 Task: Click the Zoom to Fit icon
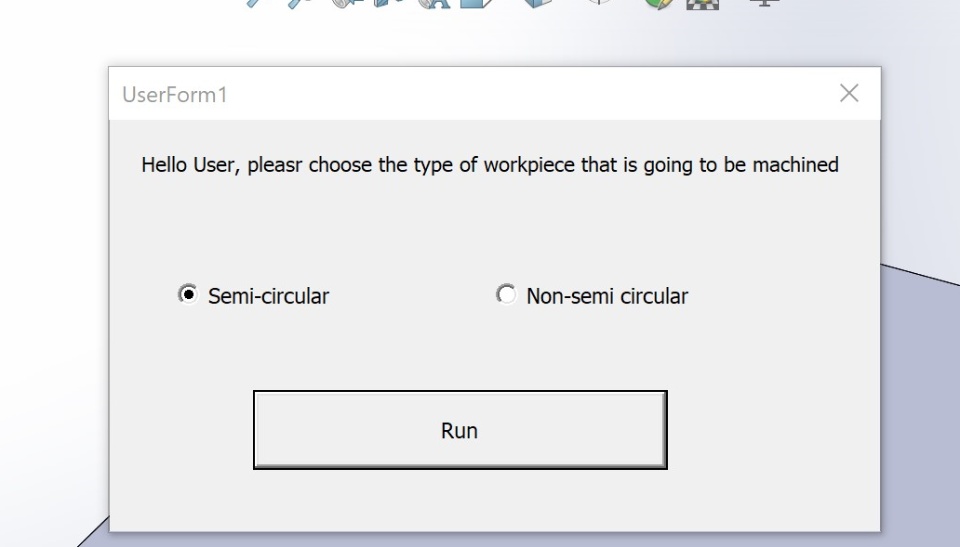pos(256,2)
